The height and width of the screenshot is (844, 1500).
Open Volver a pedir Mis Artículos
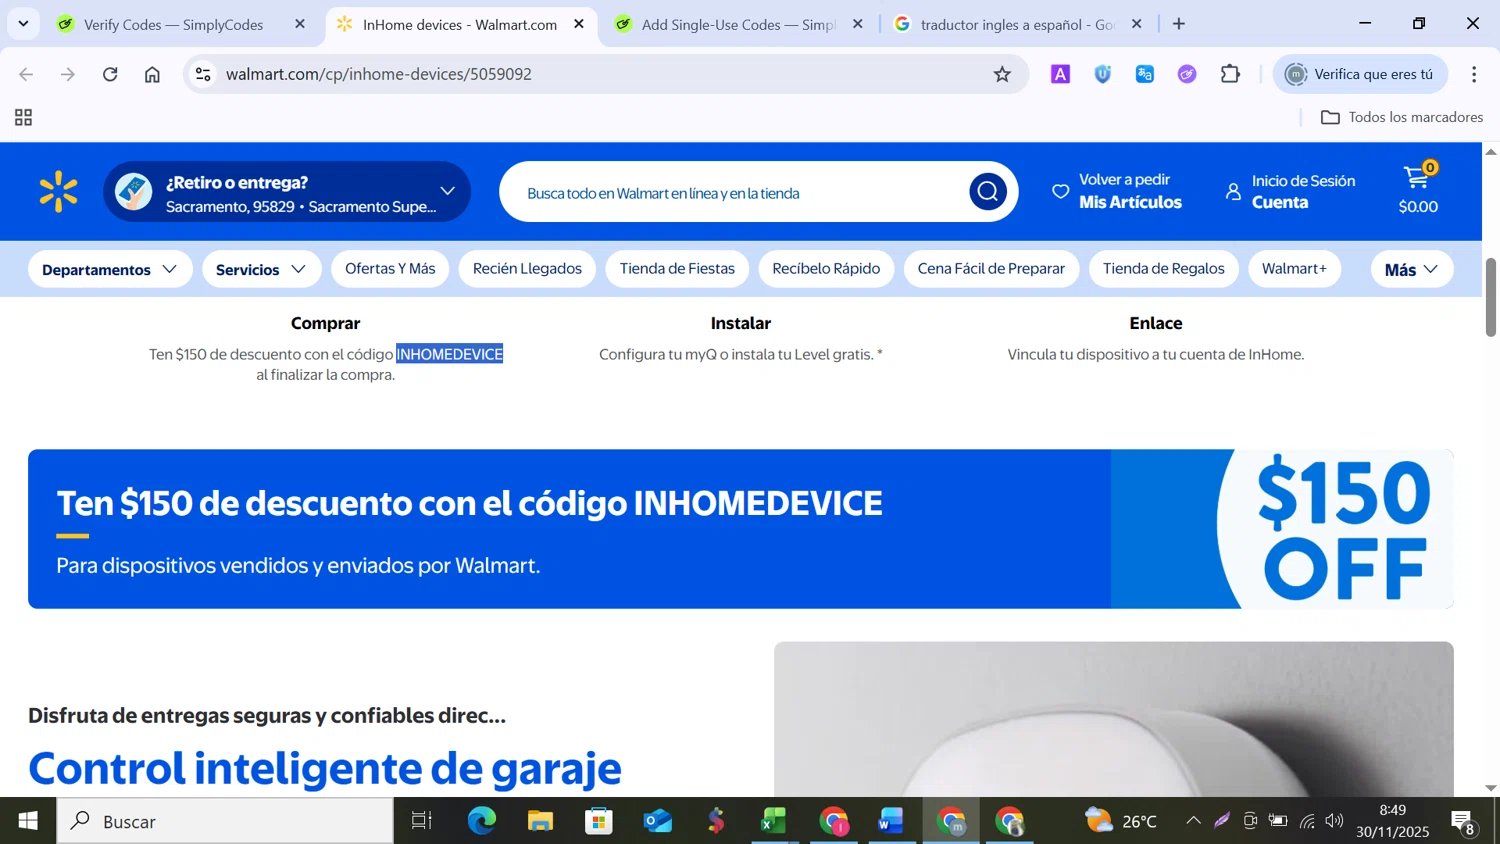pos(1117,191)
